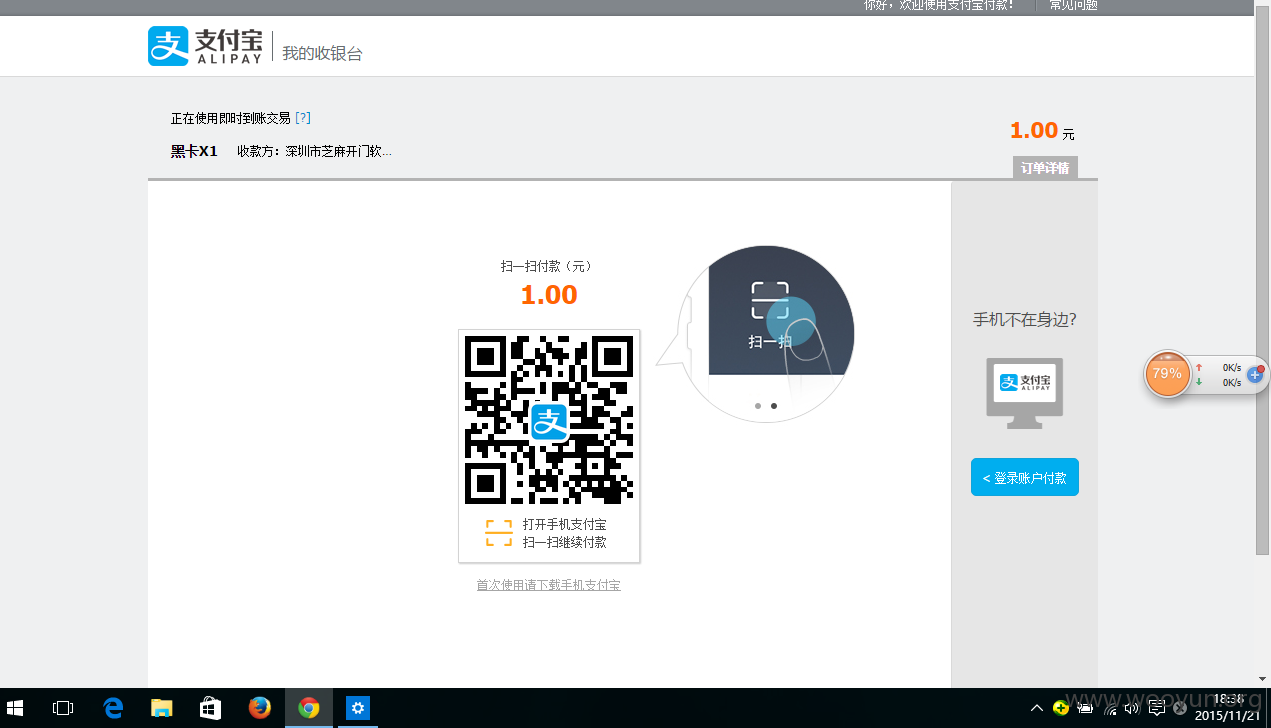Open the Windows Start menu
This screenshot has width=1271, height=728.
[x=16, y=708]
